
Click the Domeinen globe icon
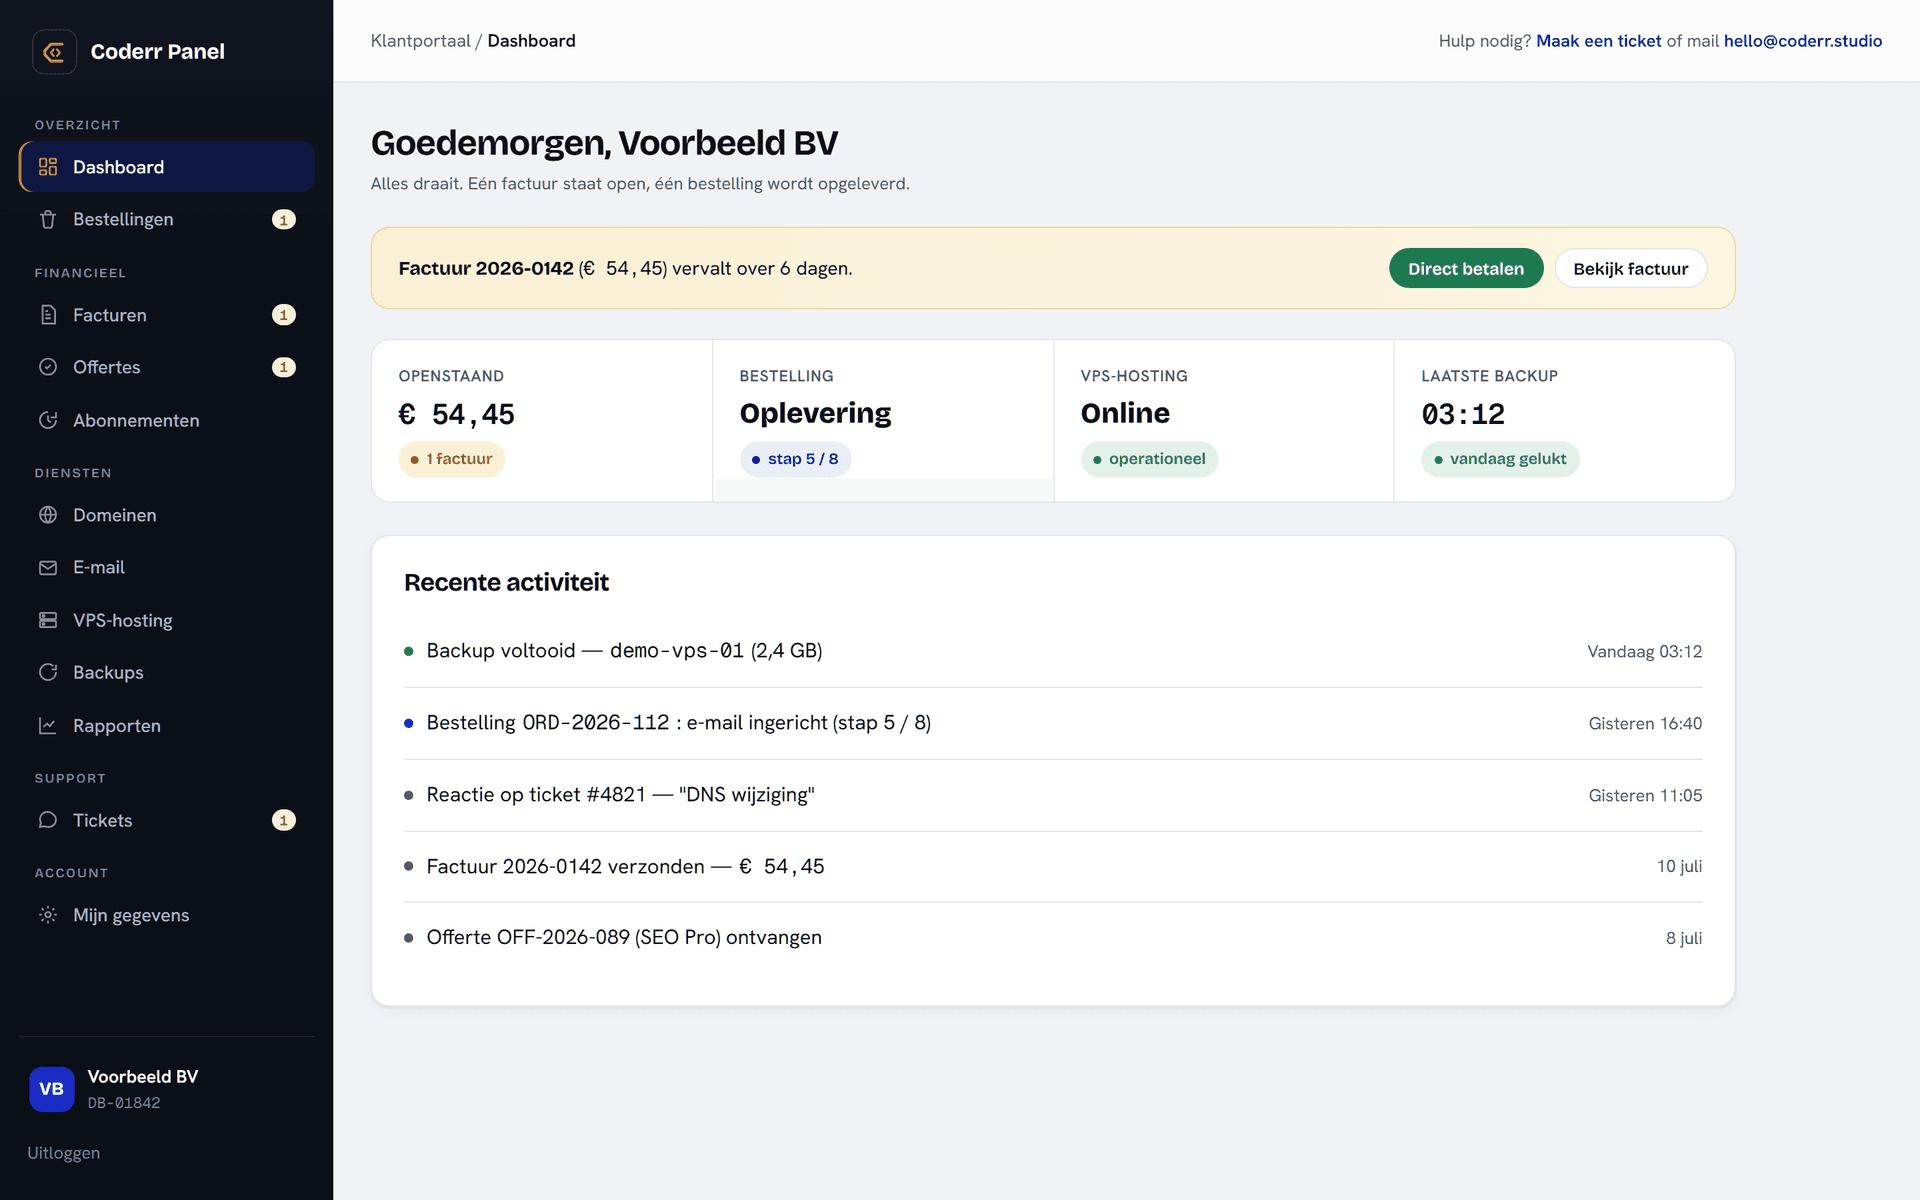coord(48,515)
